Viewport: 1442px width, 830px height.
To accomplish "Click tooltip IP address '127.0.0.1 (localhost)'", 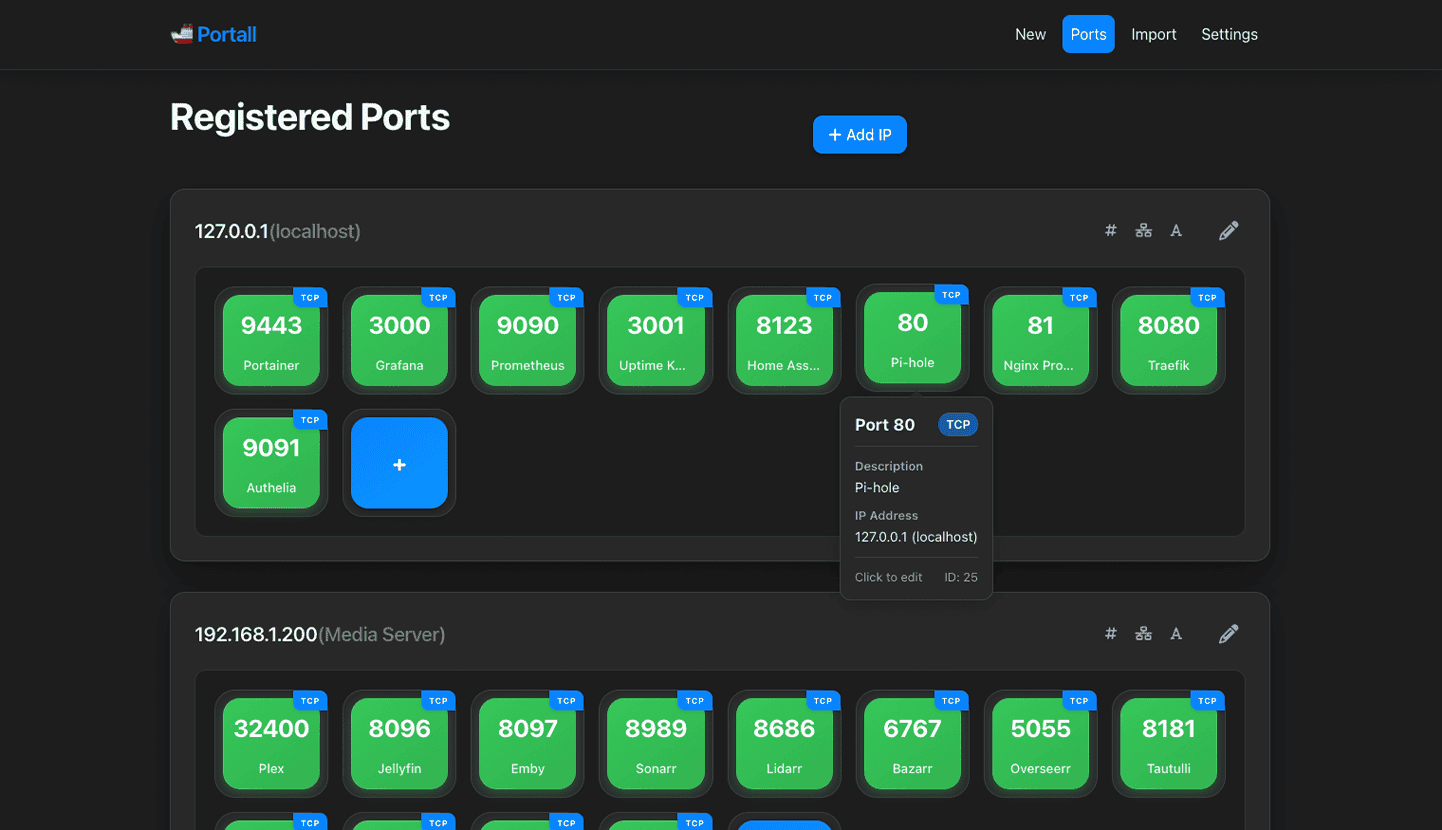I will pyautogui.click(x=916, y=537).
